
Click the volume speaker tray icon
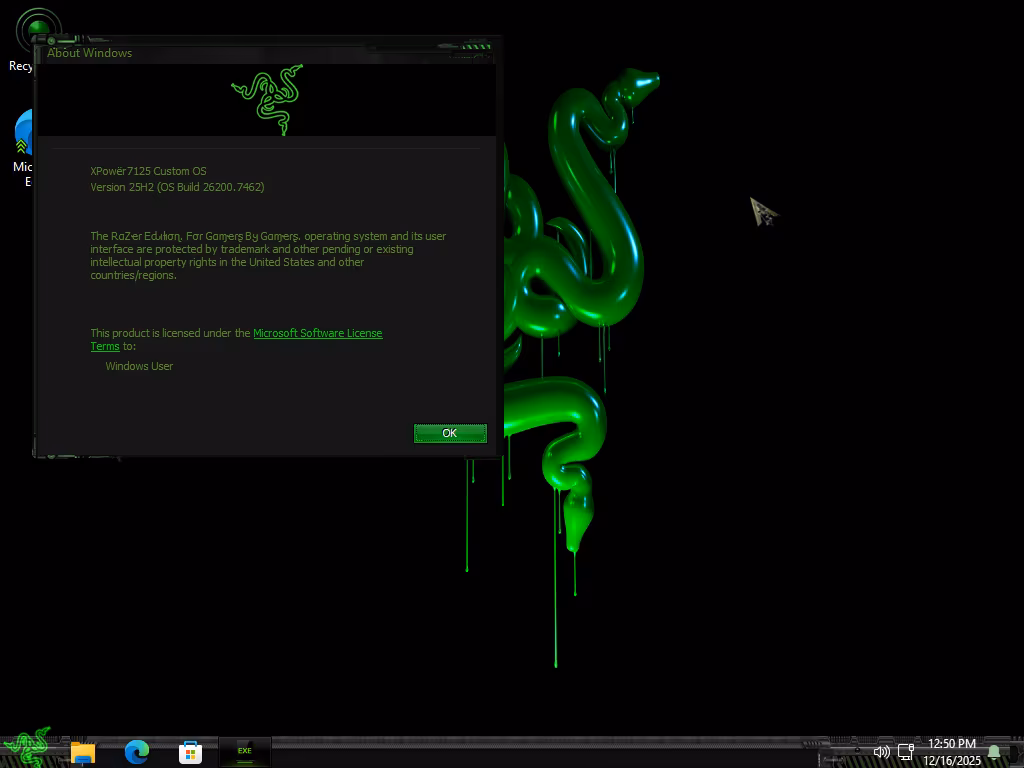point(881,752)
